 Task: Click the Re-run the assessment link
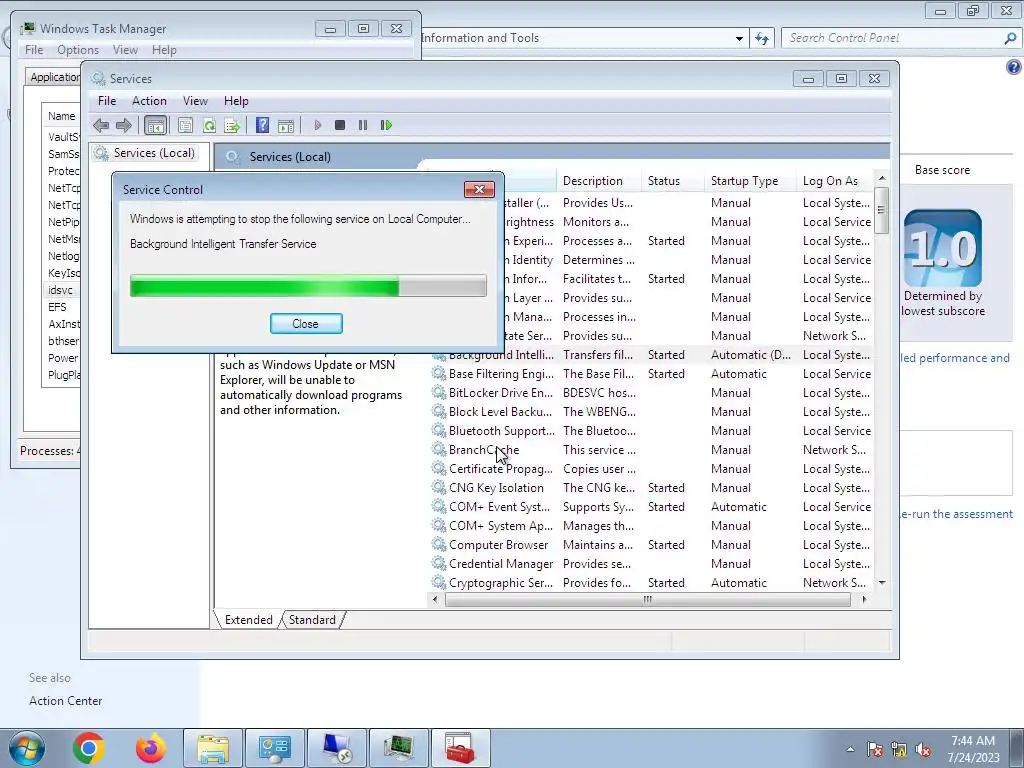click(956, 514)
